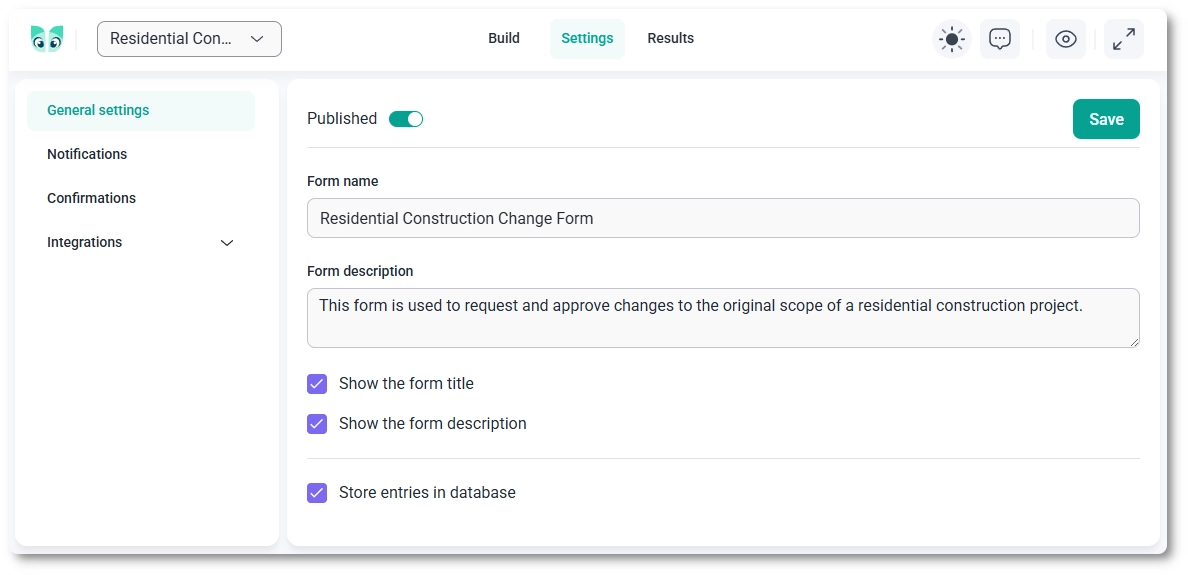
Task: Uncheck Show the form title
Action: pyautogui.click(x=317, y=383)
